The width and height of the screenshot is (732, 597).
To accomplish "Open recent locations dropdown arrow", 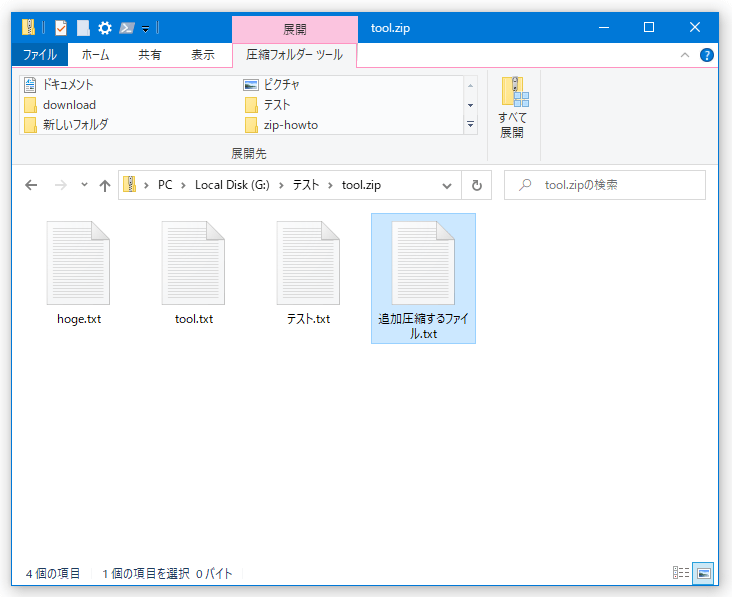I will pos(84,184).
